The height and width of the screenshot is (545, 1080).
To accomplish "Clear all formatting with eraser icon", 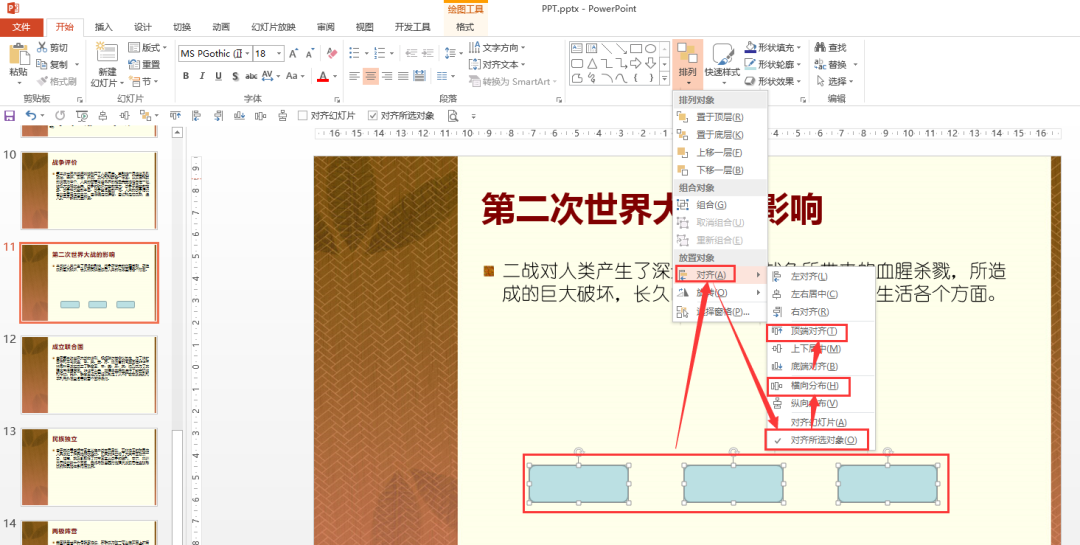I will tap(332, 54).
